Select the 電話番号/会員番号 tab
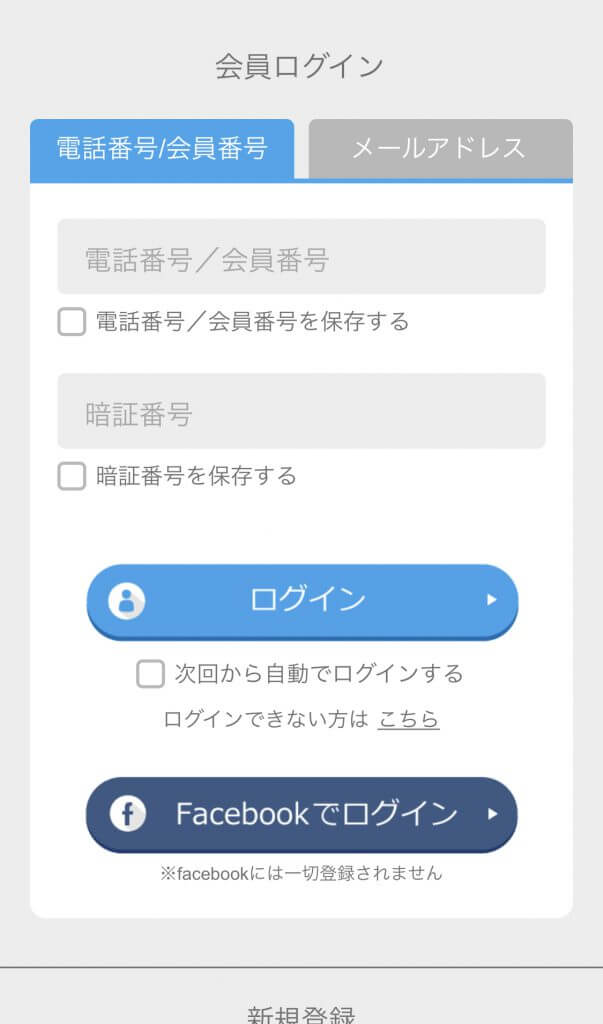The width and height of the screenshot is (603, 1024). (x=162, y=149)
